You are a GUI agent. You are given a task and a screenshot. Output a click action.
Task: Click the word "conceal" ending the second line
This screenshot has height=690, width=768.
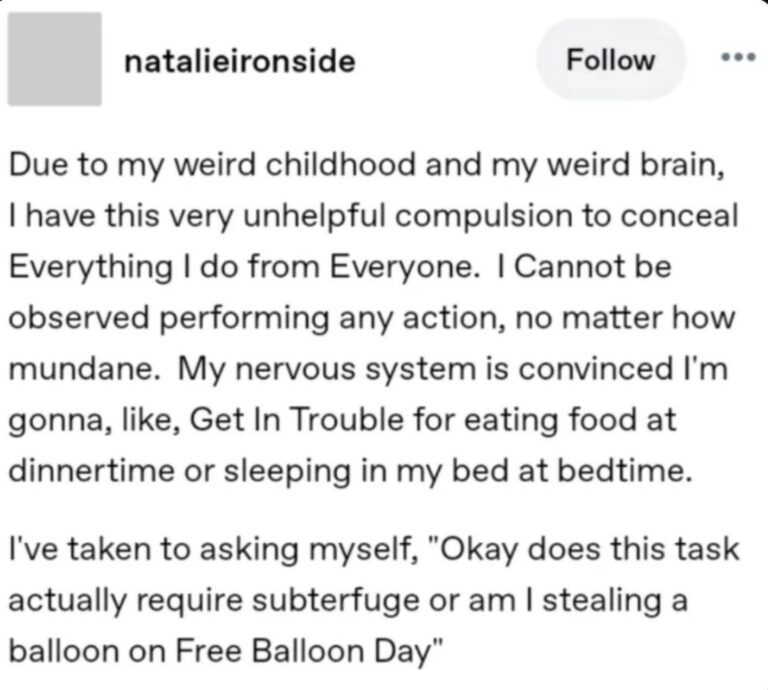[x=679, y=216]
